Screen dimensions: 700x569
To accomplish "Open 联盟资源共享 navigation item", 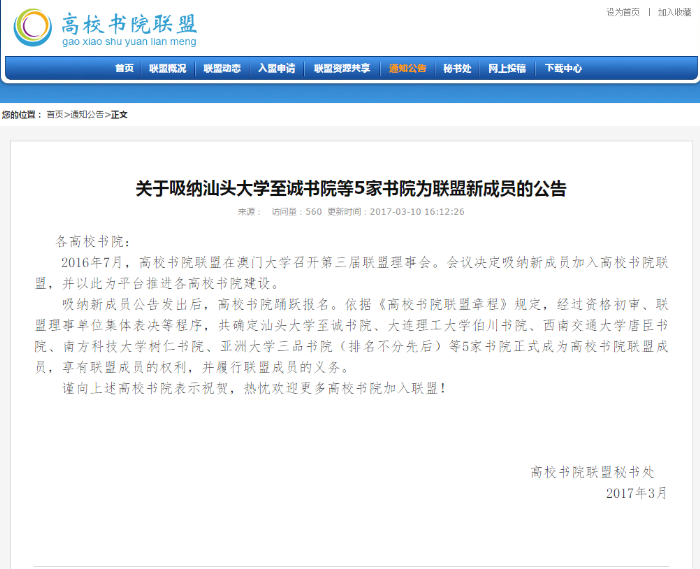I will coord(342,69).
